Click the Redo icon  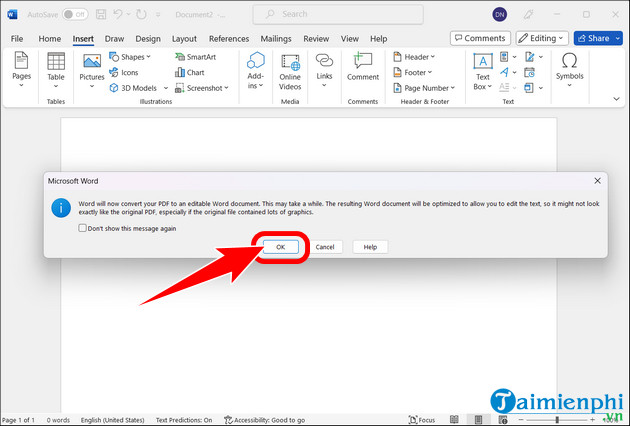click(141, 14)
